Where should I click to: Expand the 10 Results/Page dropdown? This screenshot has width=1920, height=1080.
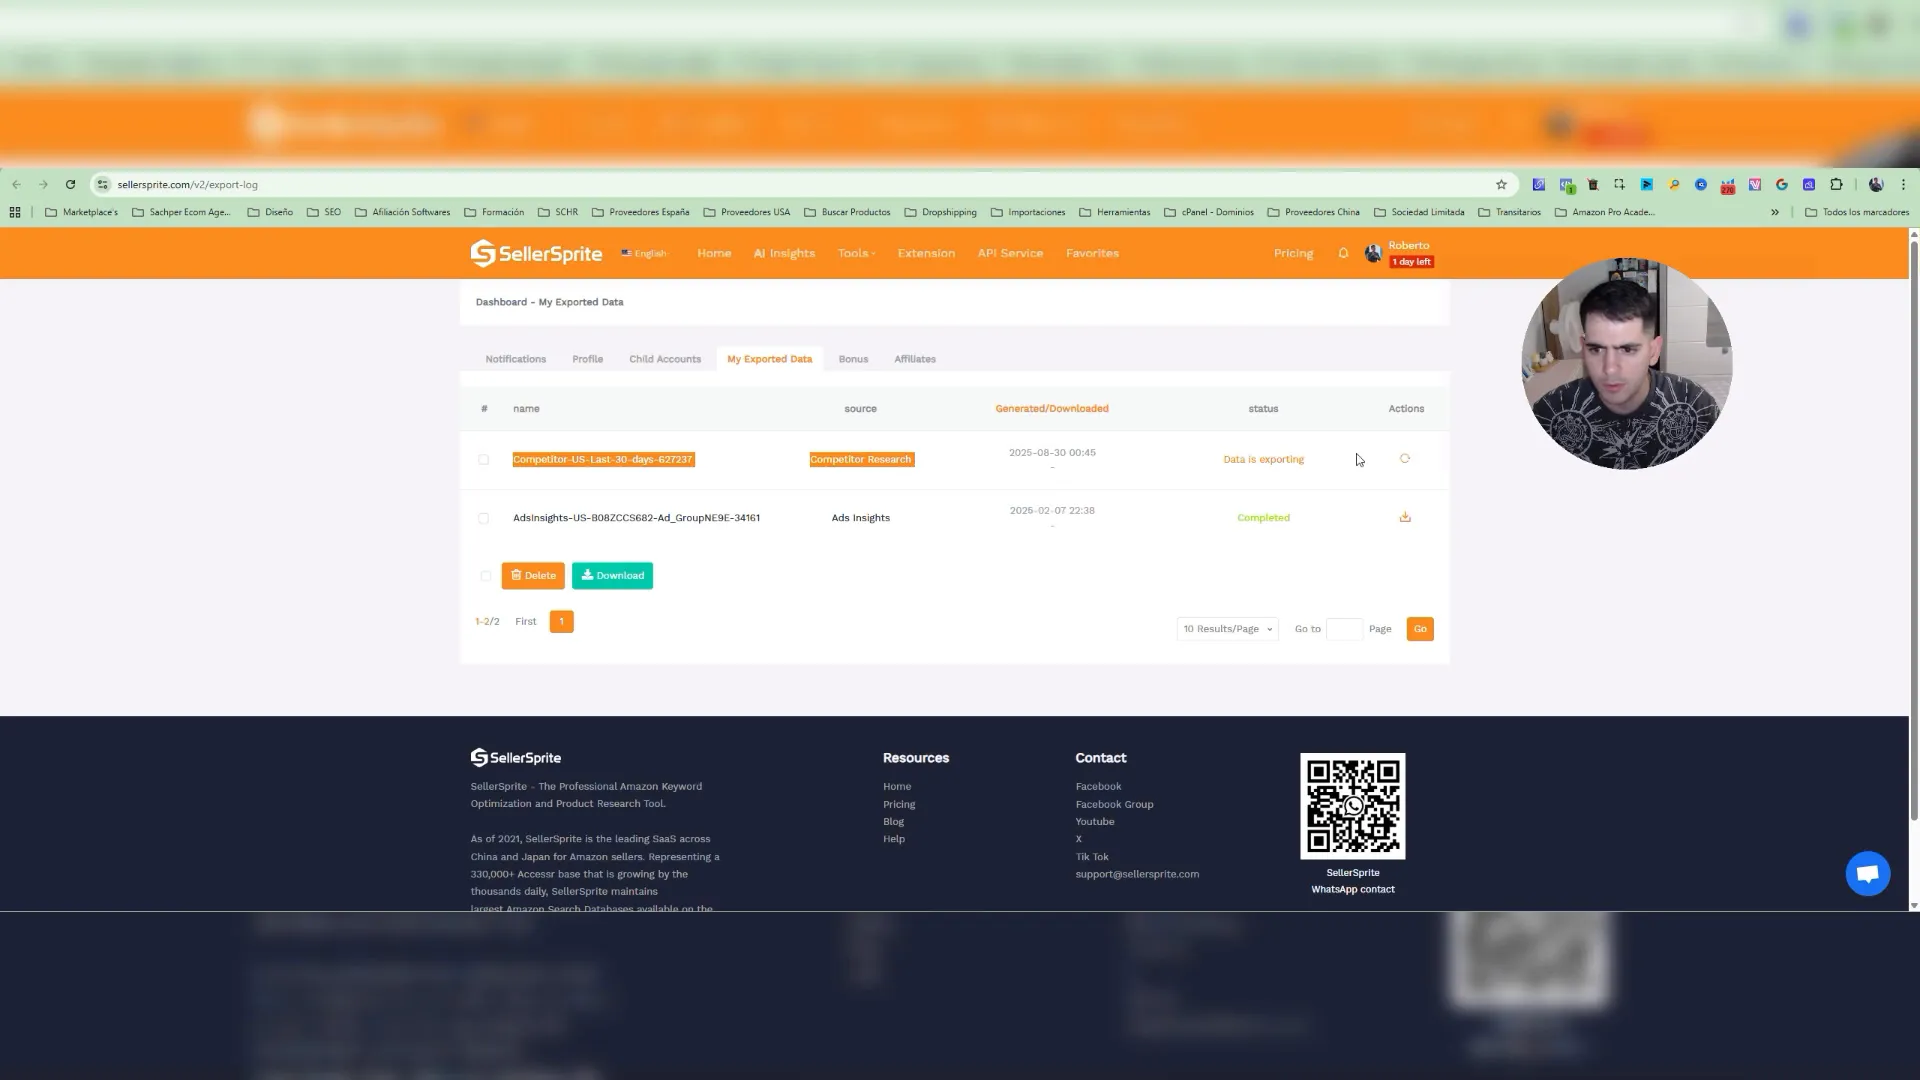click(1227, 629)
